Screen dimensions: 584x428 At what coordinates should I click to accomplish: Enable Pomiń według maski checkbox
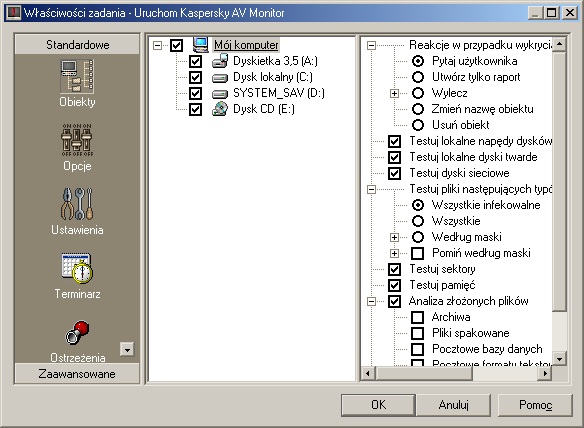(418, 253)
